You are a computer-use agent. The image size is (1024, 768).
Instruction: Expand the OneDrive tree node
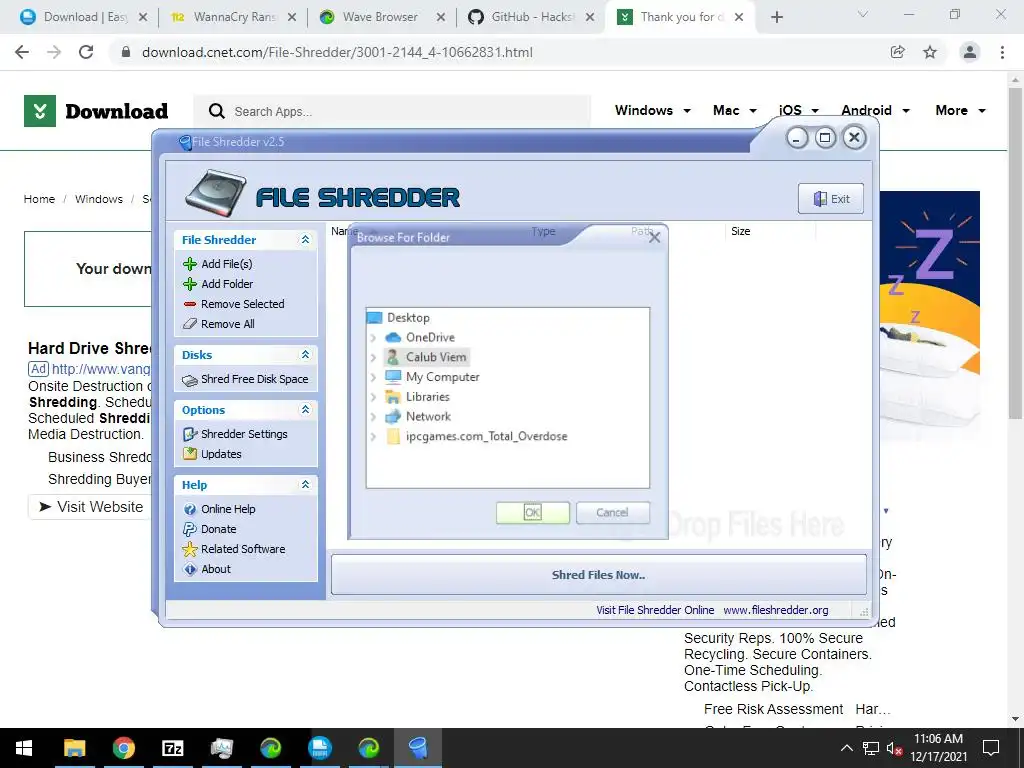click(373, 338)
